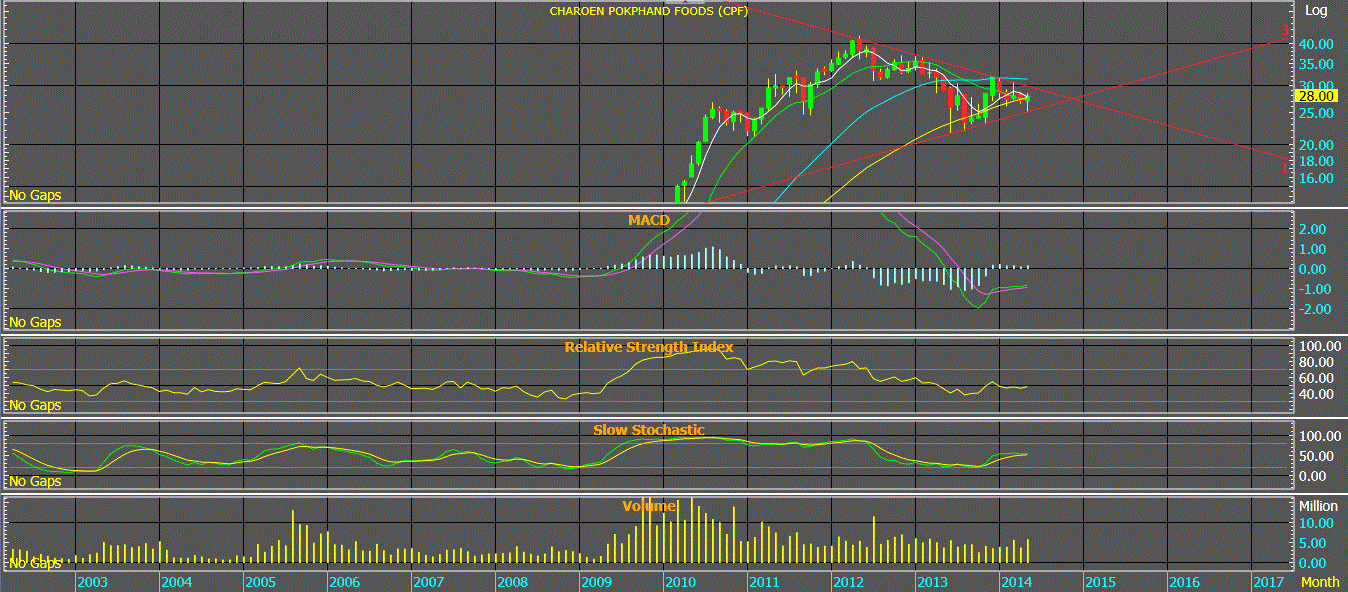The image size is (1348, 592).
Task: Select the -1.00 MACD axis value
Action: [x=1313, y=289]
